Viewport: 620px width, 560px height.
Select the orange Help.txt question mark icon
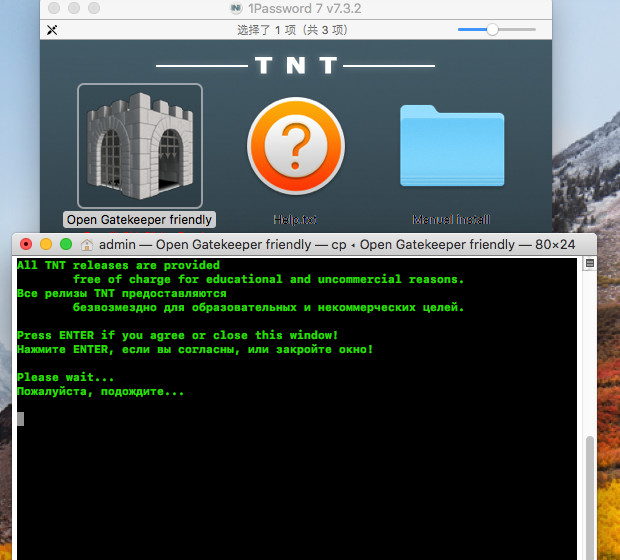point(296,145)
